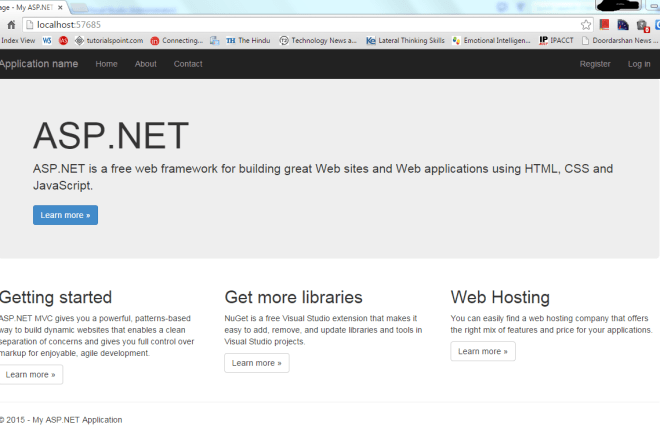660x440 pixels.
Task: Open the Emotional Intelligen... bookmark
Action: click(x=491, y=40)
